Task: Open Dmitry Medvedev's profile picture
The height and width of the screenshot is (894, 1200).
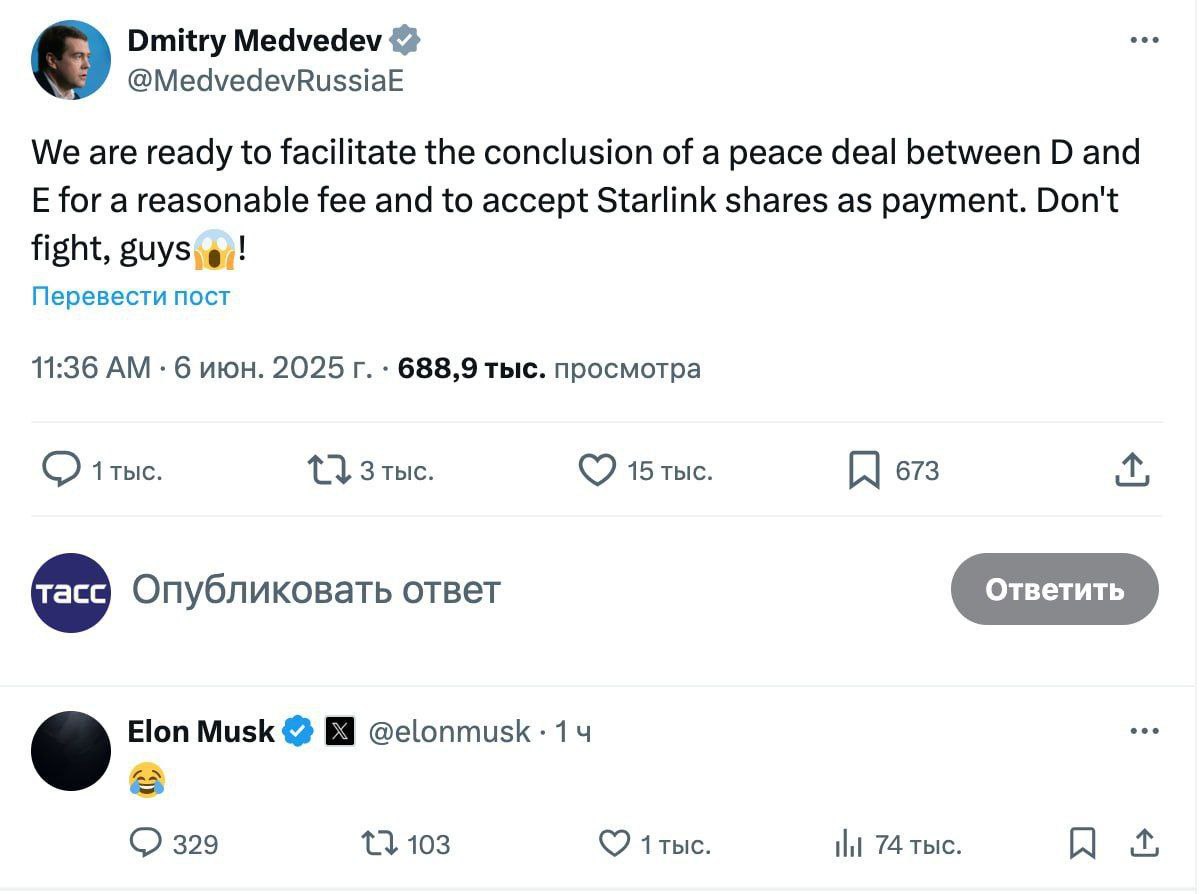Action: point(71,60)
